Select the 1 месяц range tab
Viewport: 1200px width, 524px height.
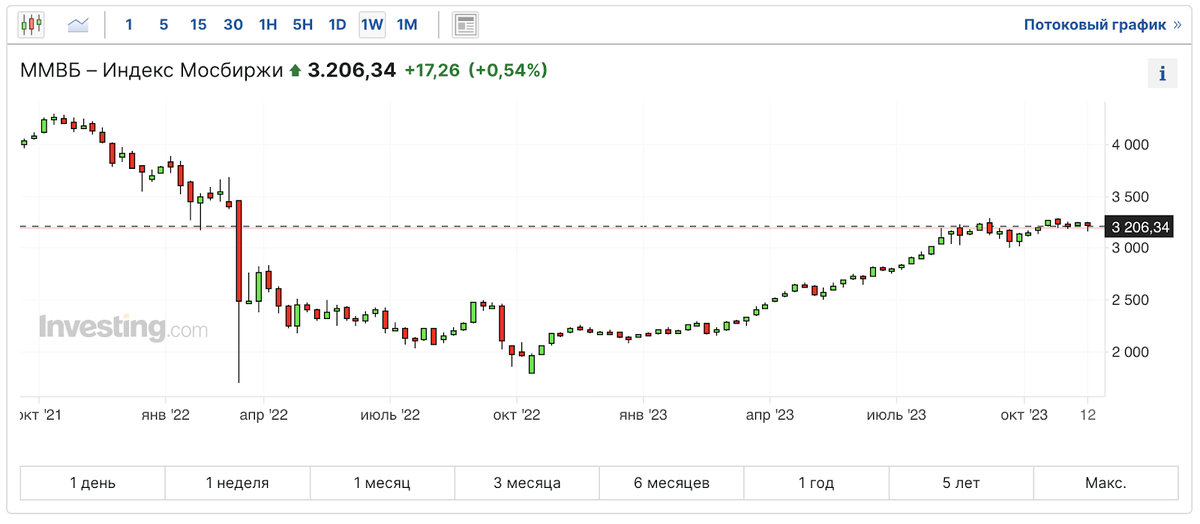382,483
